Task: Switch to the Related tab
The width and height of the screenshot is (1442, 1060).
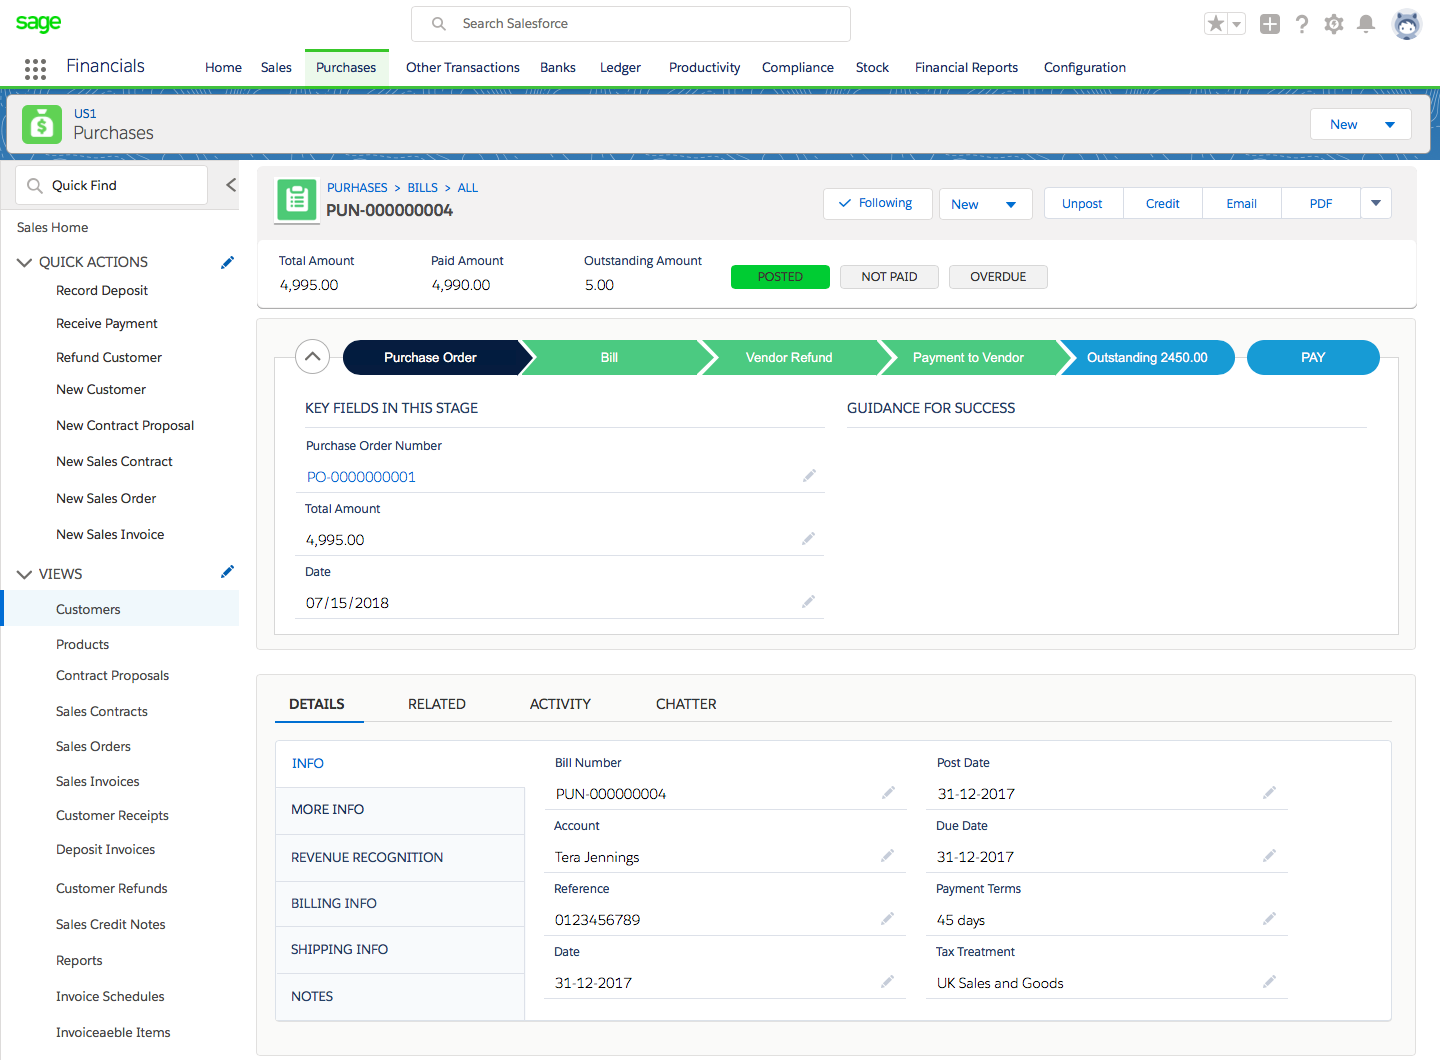Action: 437,704
